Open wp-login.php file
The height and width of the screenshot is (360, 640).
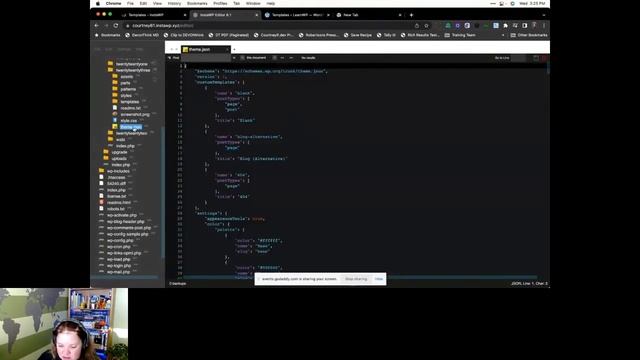119,266
